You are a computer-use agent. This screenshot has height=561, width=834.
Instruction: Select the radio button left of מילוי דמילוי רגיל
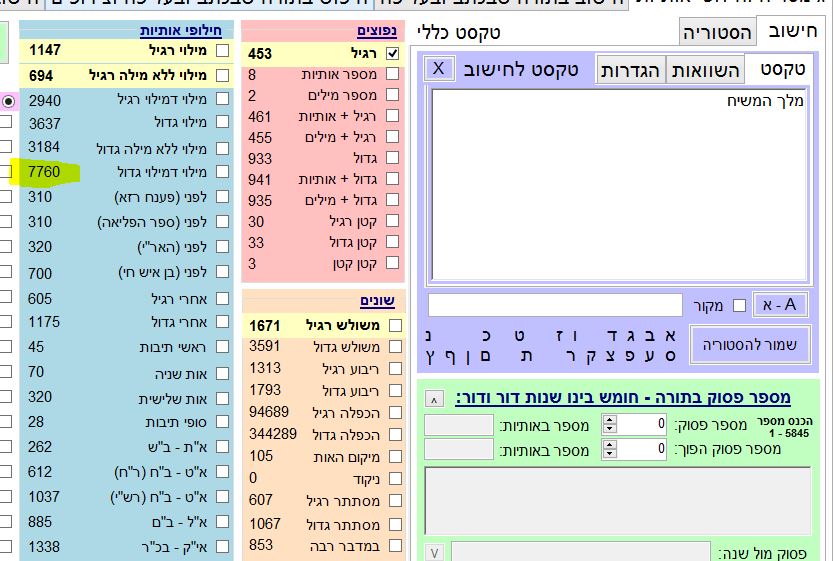coord(9,101)
